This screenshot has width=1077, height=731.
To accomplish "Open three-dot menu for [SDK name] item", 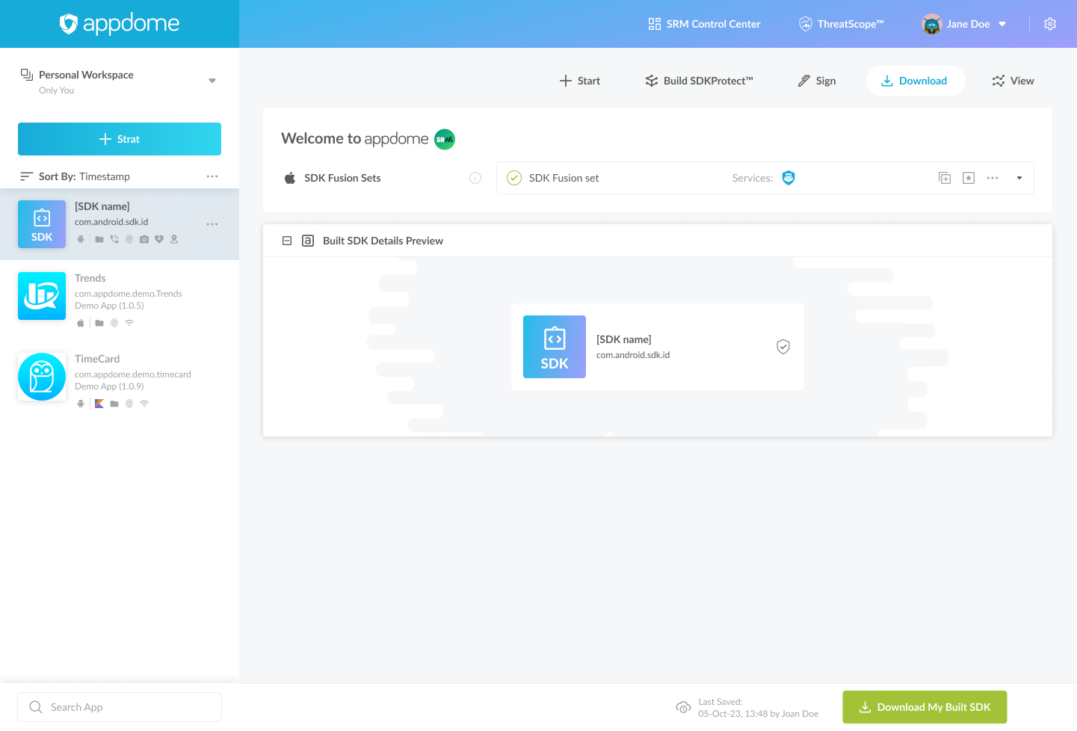I will [x=212, y=224].
